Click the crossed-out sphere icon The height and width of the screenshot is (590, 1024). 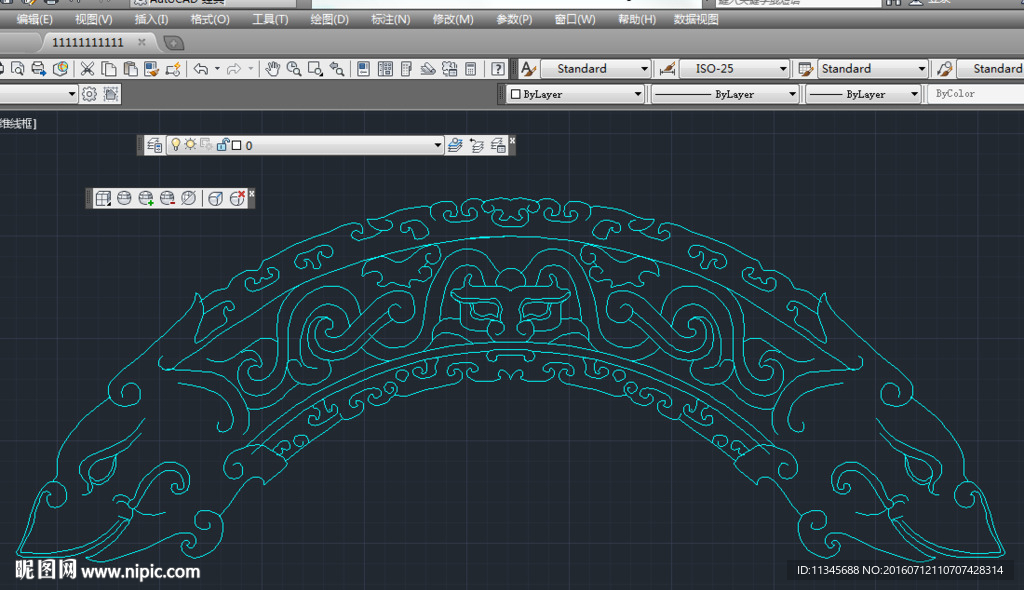(189, 198)
